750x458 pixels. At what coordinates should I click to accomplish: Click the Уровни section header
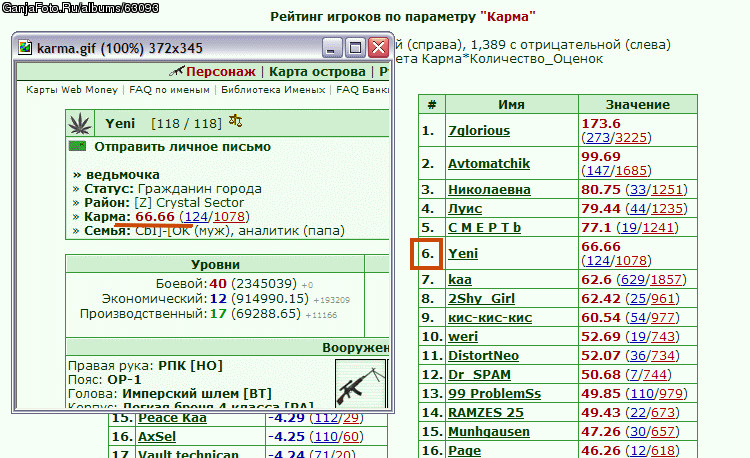click(215, 264)
